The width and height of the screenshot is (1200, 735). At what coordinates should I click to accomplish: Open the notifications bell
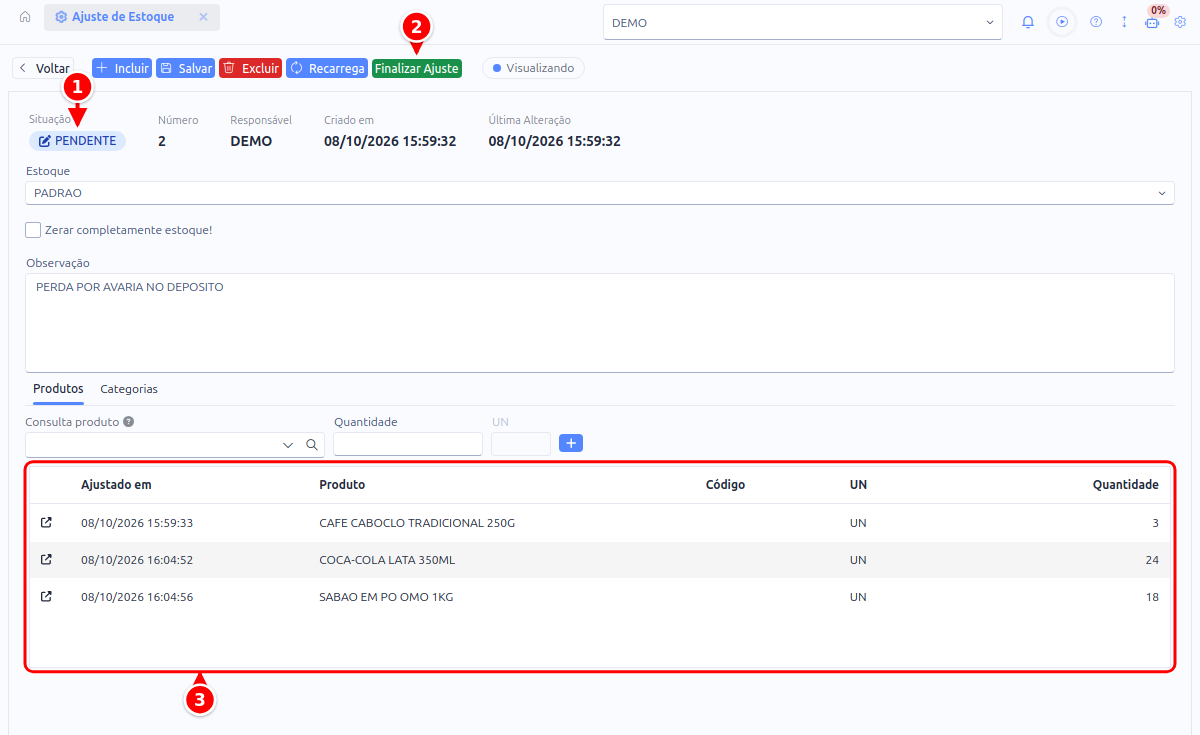click(1028, 22)
